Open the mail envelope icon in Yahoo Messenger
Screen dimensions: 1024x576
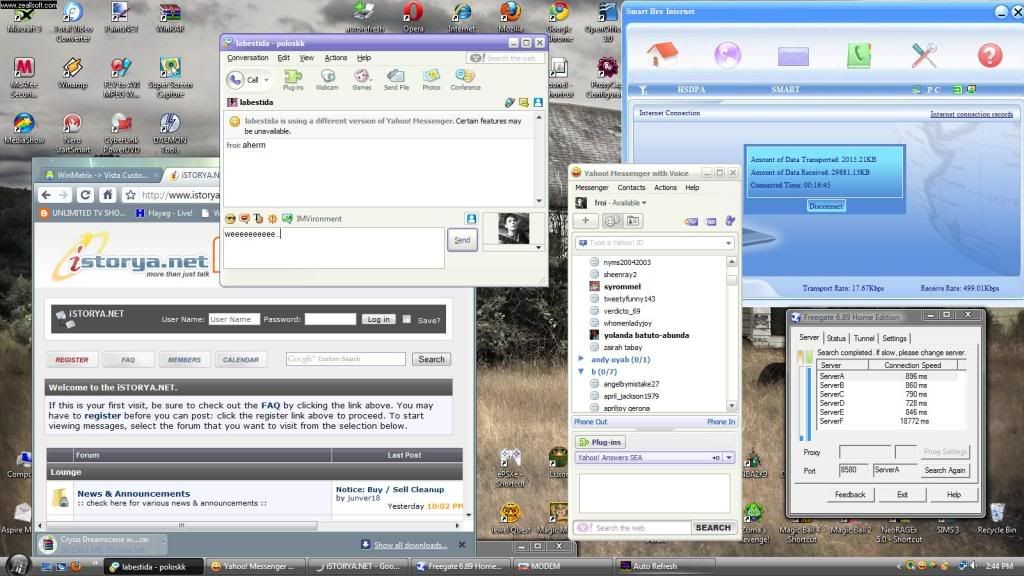[691, 221]
